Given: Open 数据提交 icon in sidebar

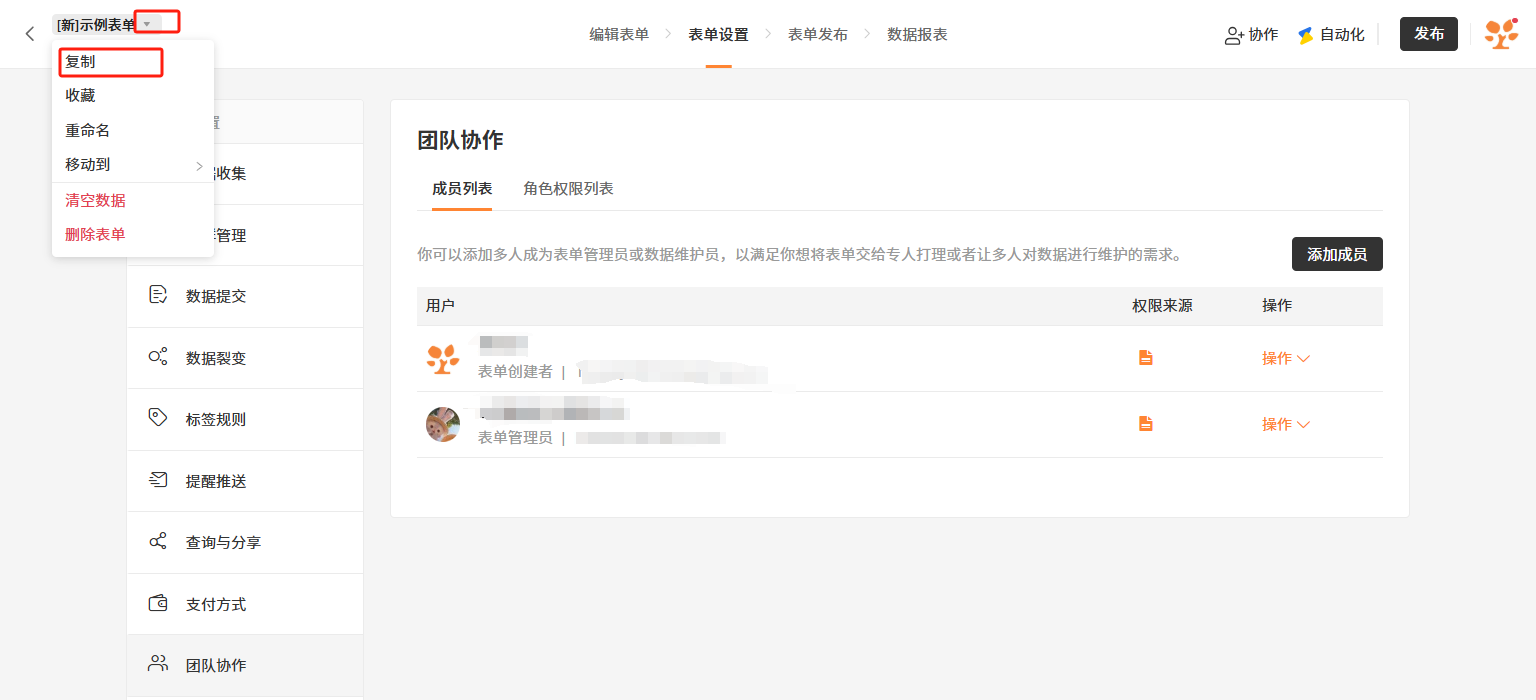Looking at the screenshot, I should point(158,295).
